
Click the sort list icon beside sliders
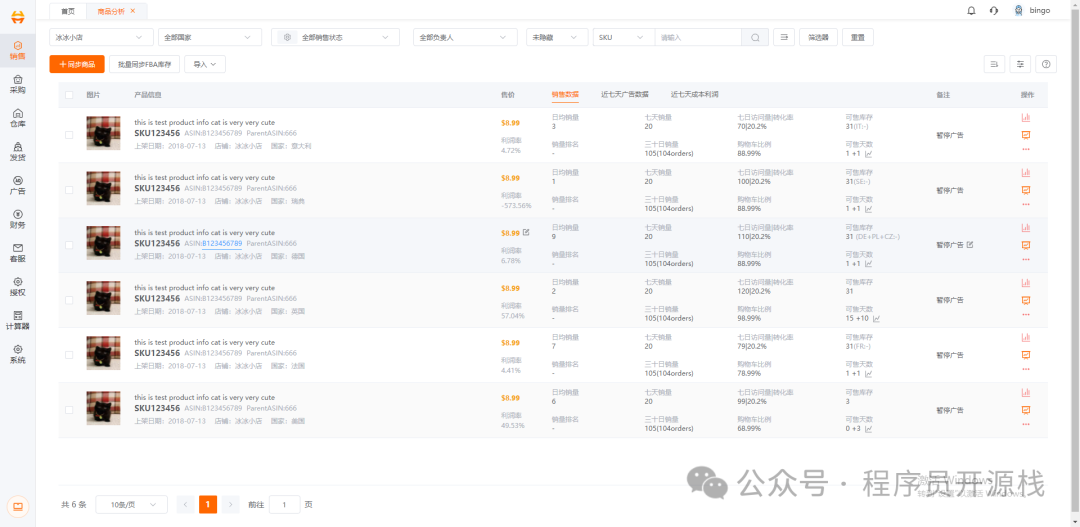point(994,64)
